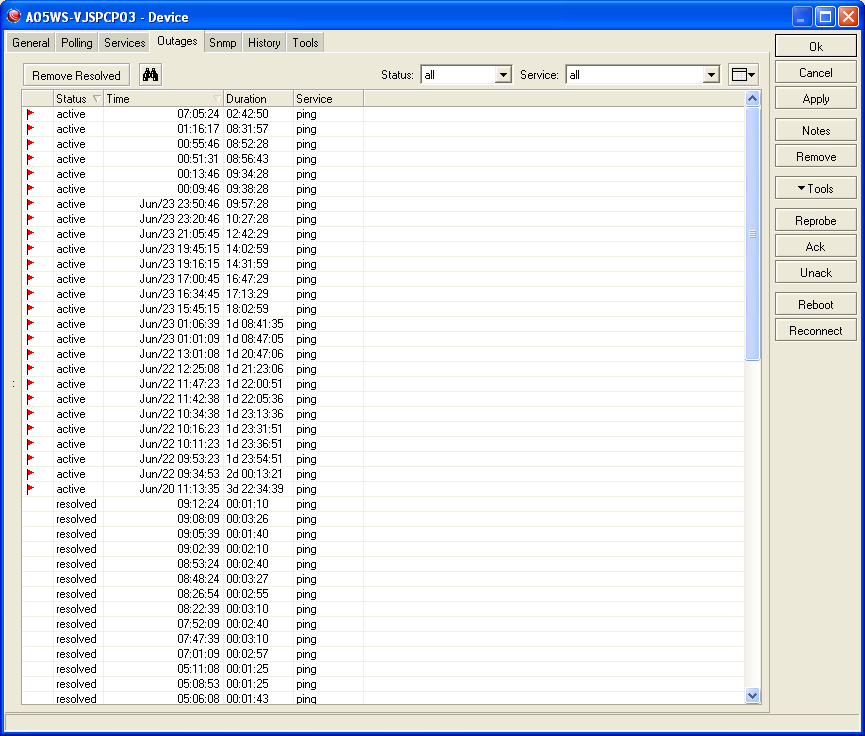Open the Snmp tab

pyautogui.click(x=223, y=42)
